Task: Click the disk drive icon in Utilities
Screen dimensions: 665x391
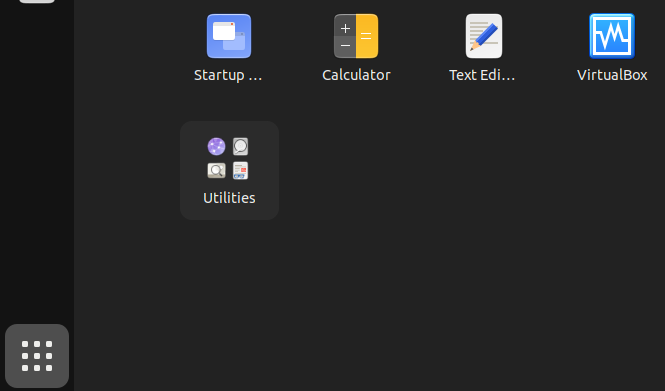Action: tap(240, 146)
